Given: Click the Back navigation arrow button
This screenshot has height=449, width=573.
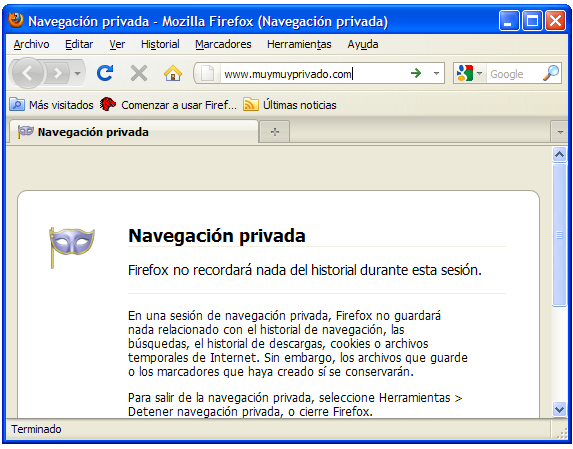Looking at the screenshot, I should pos(28,73).
